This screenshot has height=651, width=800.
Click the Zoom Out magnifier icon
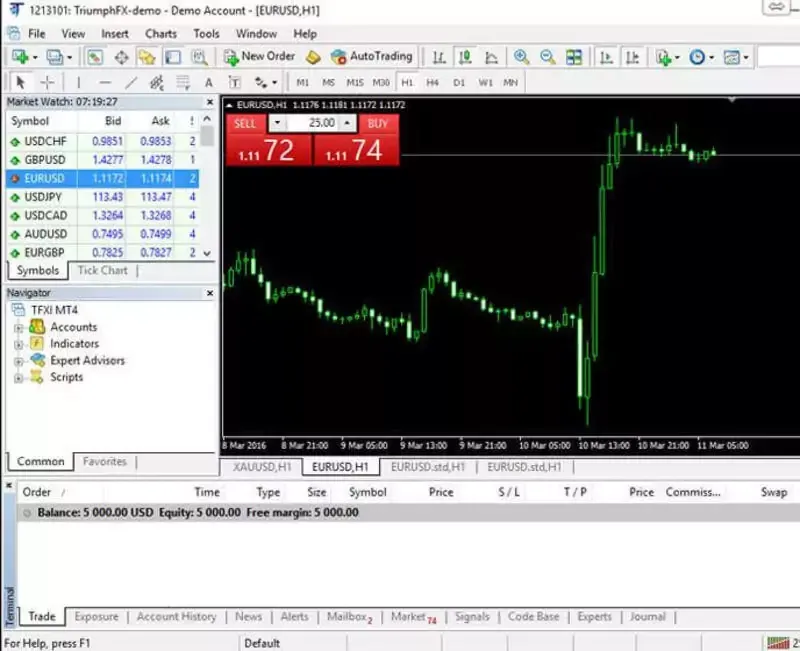coord(547,57)
